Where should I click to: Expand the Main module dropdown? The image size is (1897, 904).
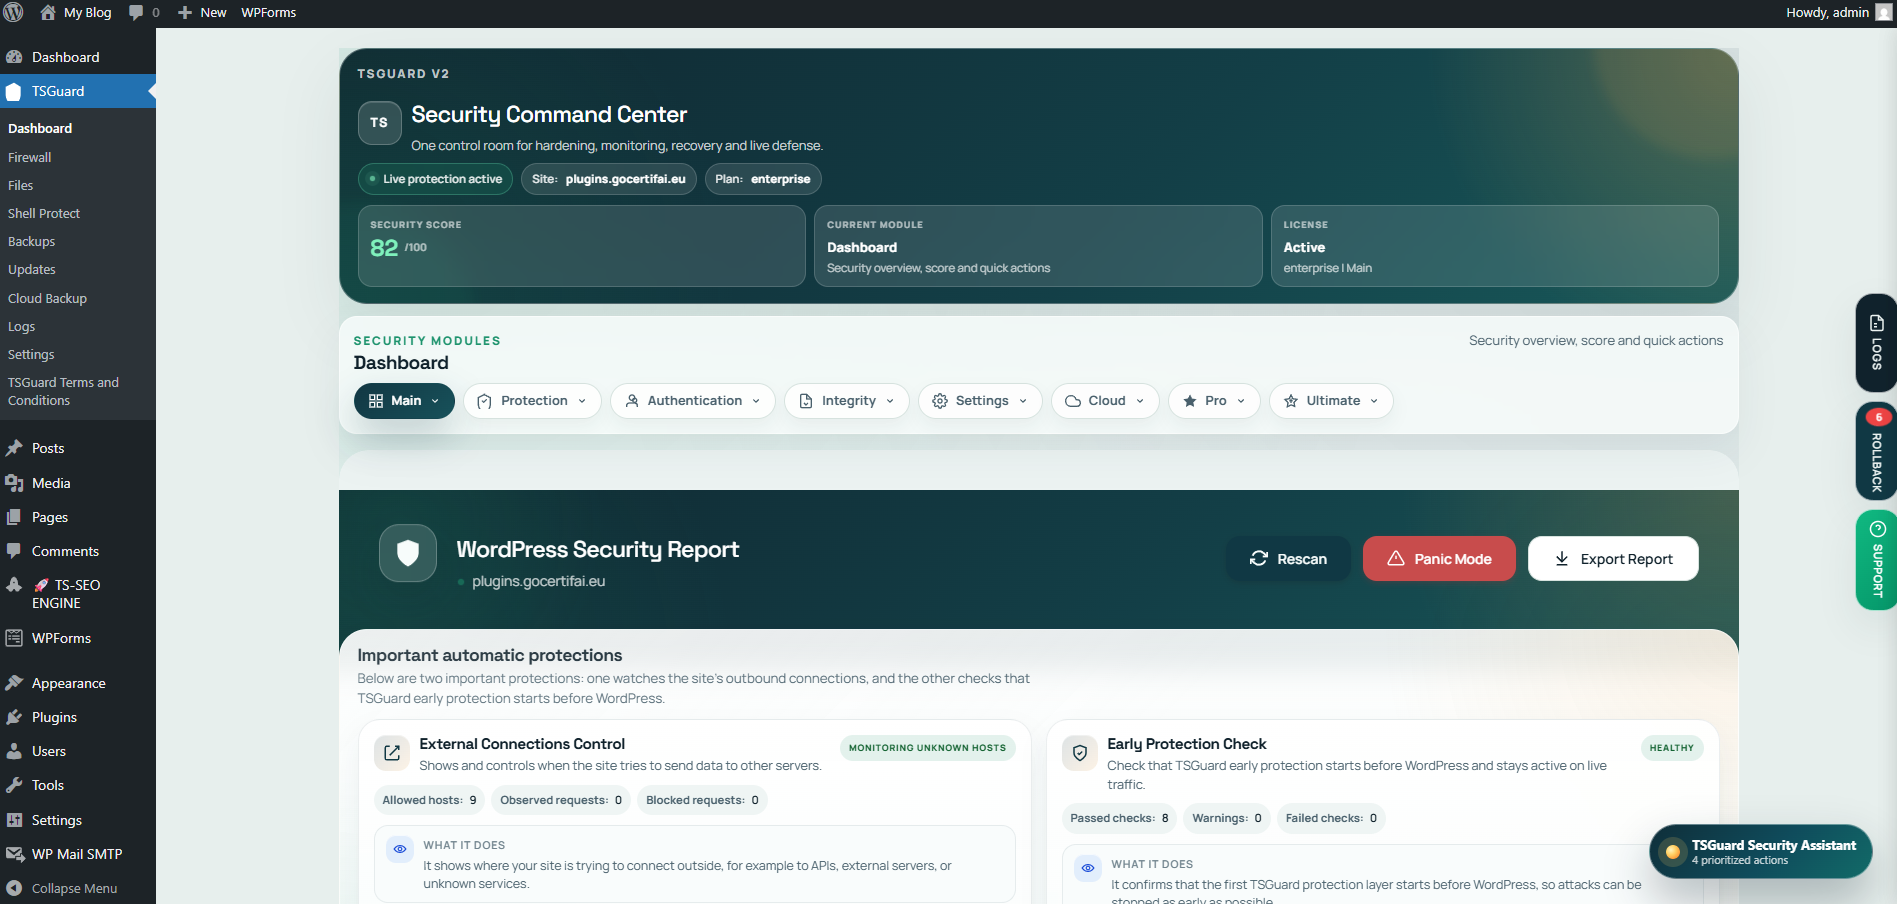coord(404,401)
